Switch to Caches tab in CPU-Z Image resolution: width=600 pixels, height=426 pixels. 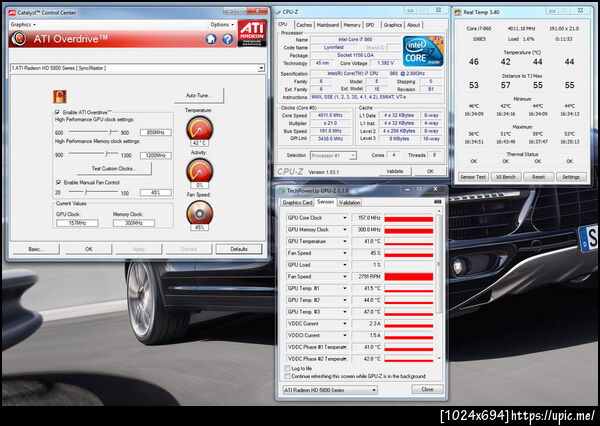pyautogui.click(x=304, y=25)
